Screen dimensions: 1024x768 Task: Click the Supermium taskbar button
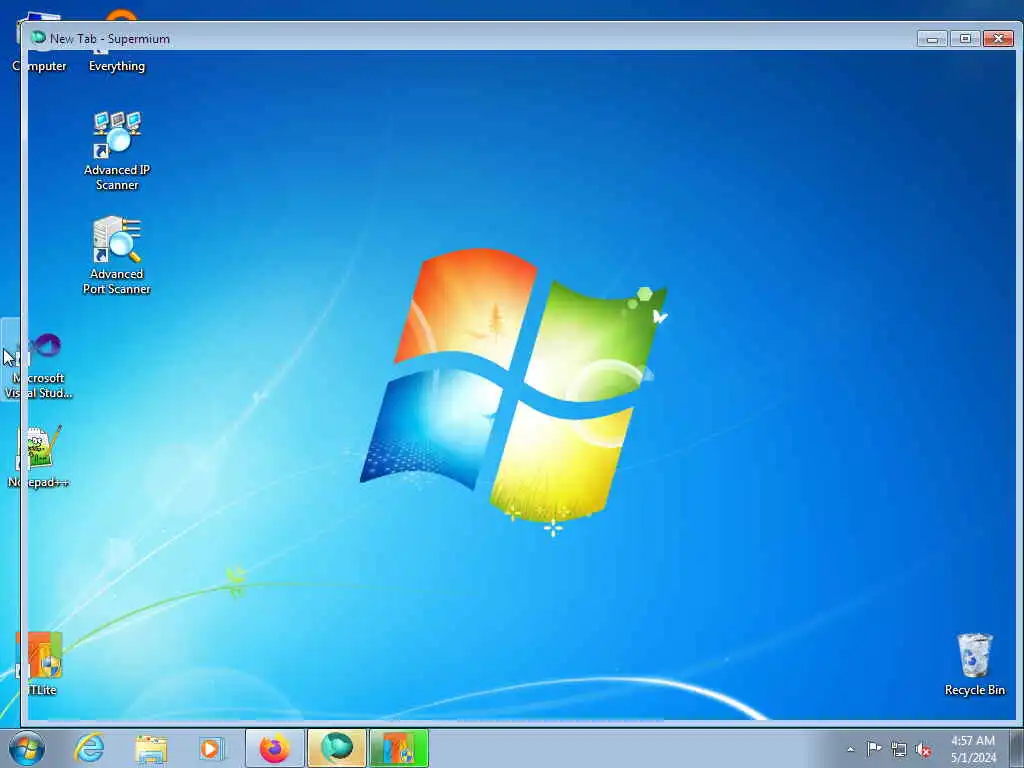click(336, 748)
